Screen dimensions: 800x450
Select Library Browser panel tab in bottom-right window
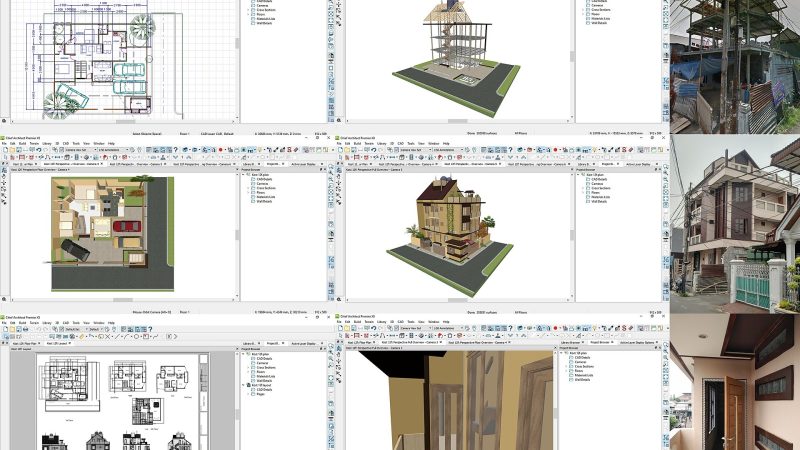(x=570, y=342)
